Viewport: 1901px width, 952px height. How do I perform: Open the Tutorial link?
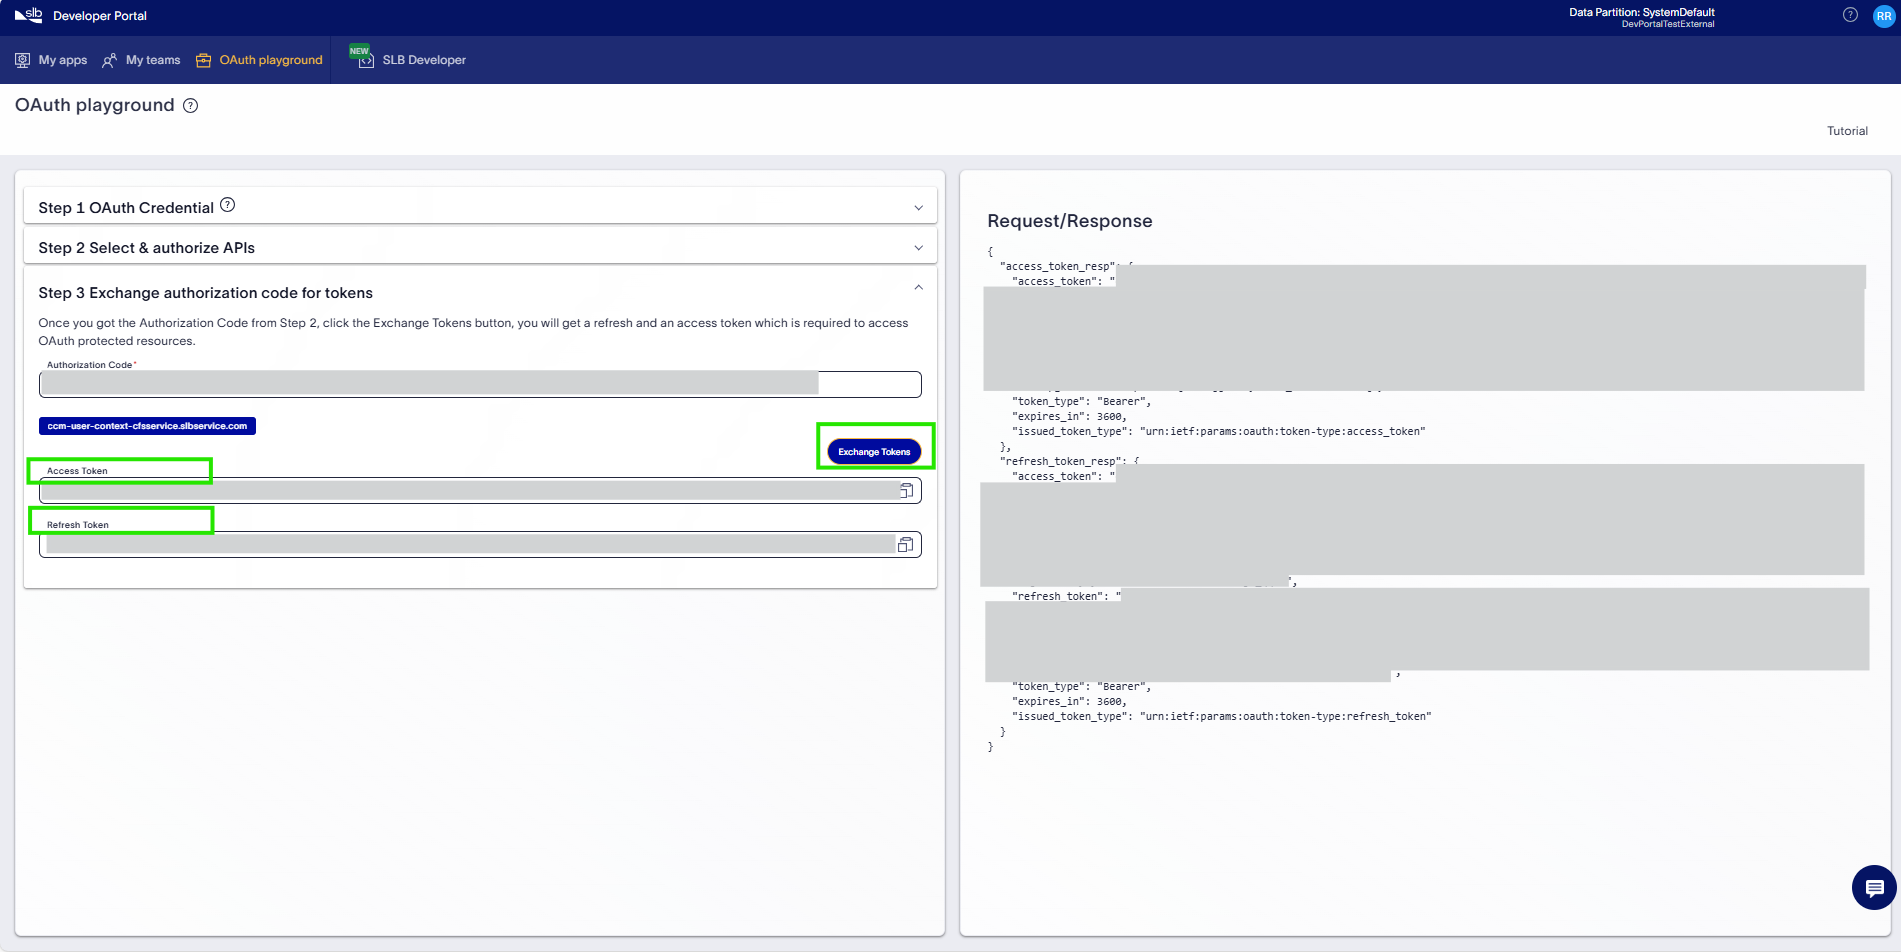tap(1847, 131)
